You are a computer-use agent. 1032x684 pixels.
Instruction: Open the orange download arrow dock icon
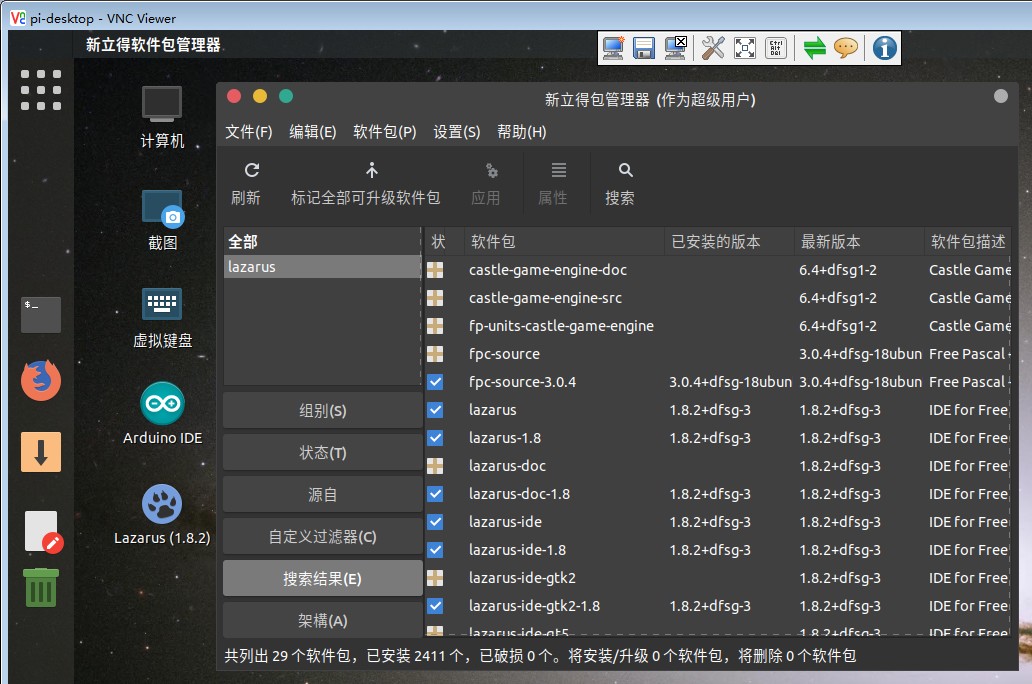[x=41, y=452]
